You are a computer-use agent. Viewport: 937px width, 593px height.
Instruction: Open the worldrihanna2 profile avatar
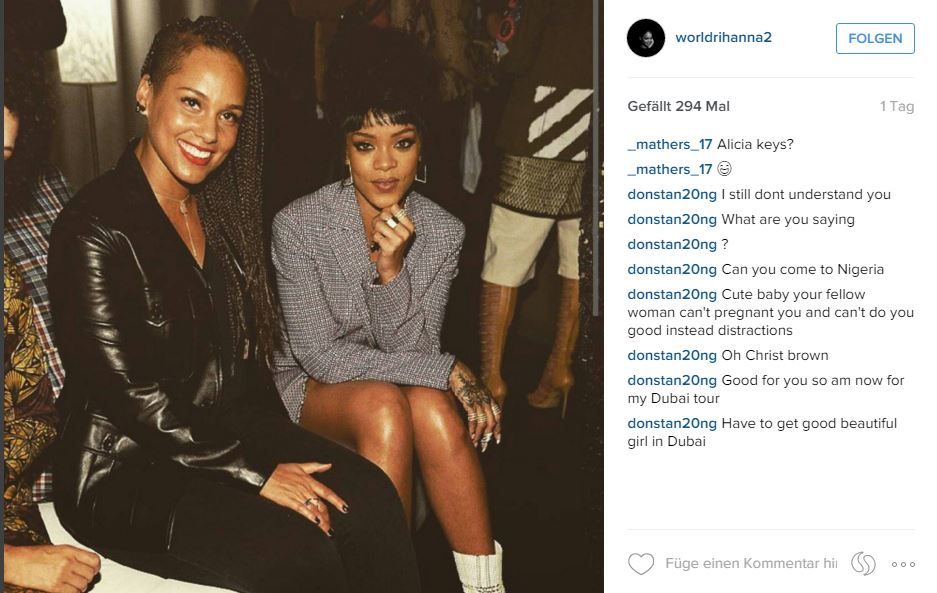pyautogui.click(x=646, y=38)
